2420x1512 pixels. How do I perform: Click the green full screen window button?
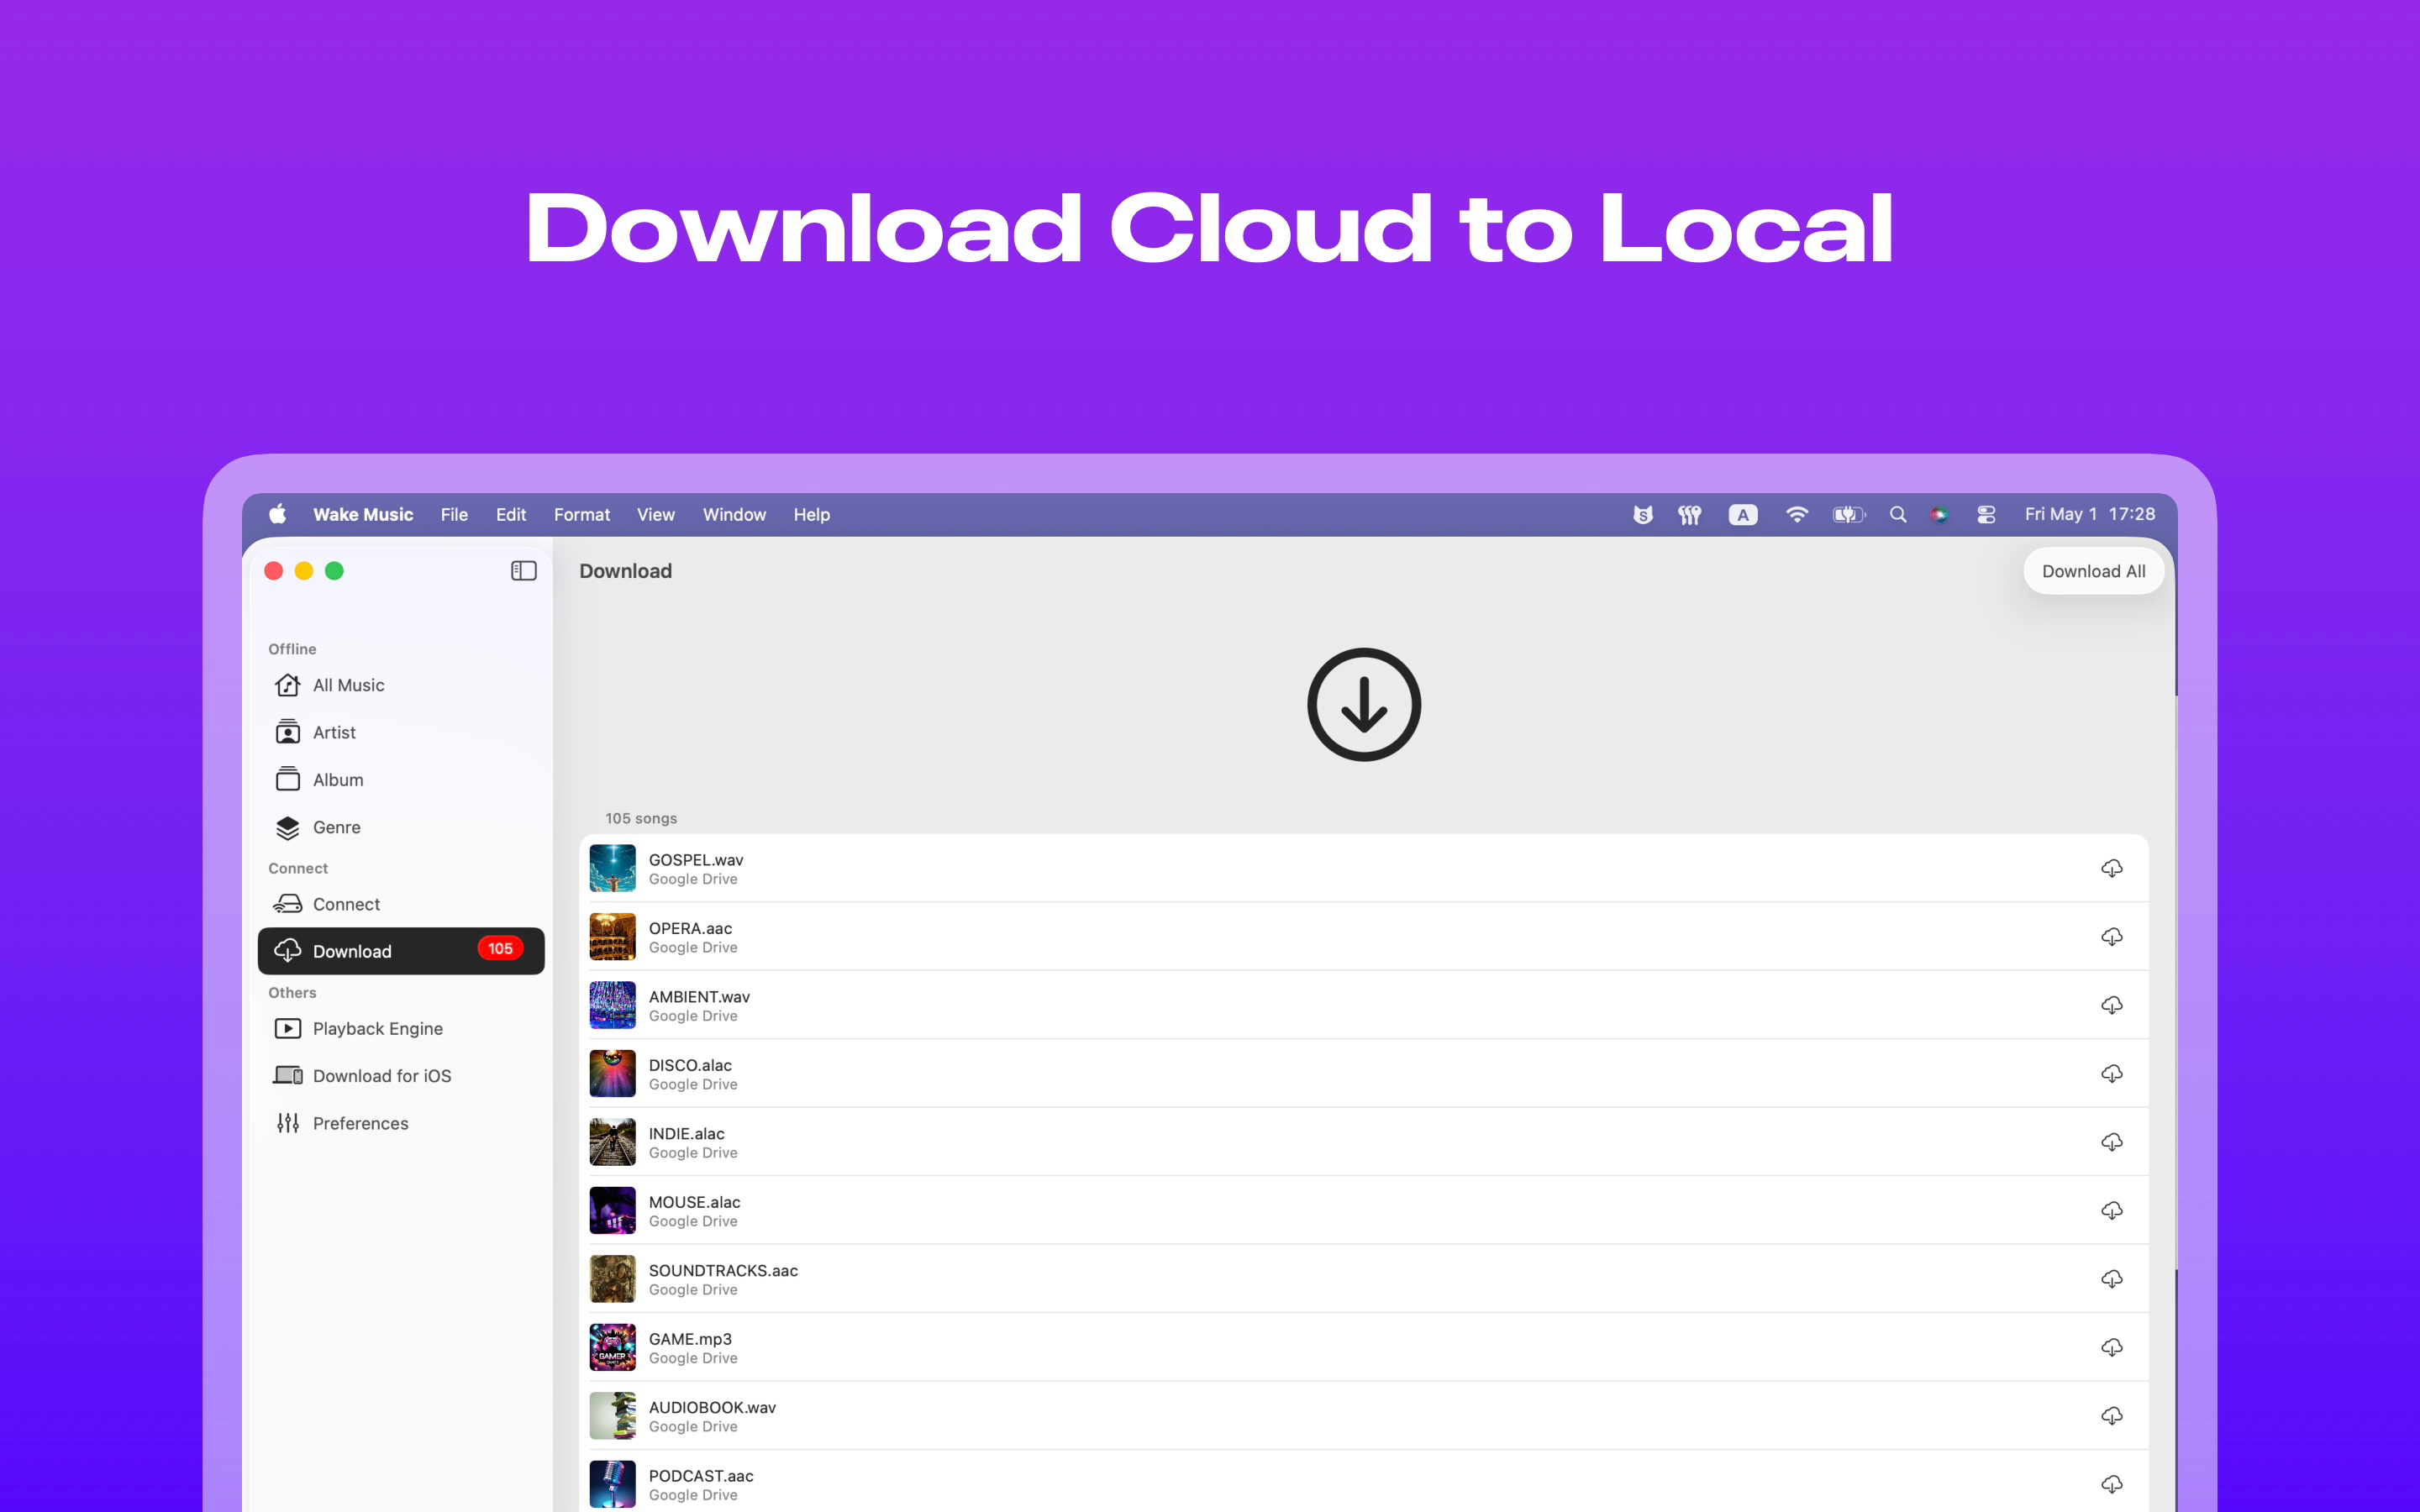(335, 571)
